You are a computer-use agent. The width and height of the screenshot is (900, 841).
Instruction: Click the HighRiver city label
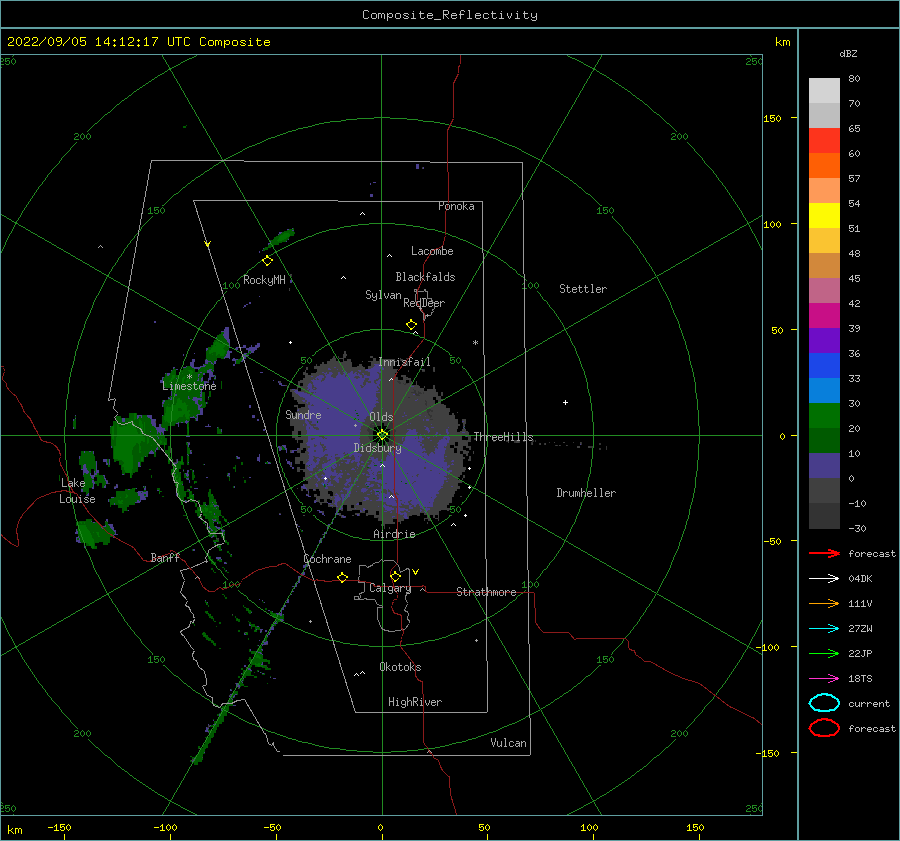415,702
